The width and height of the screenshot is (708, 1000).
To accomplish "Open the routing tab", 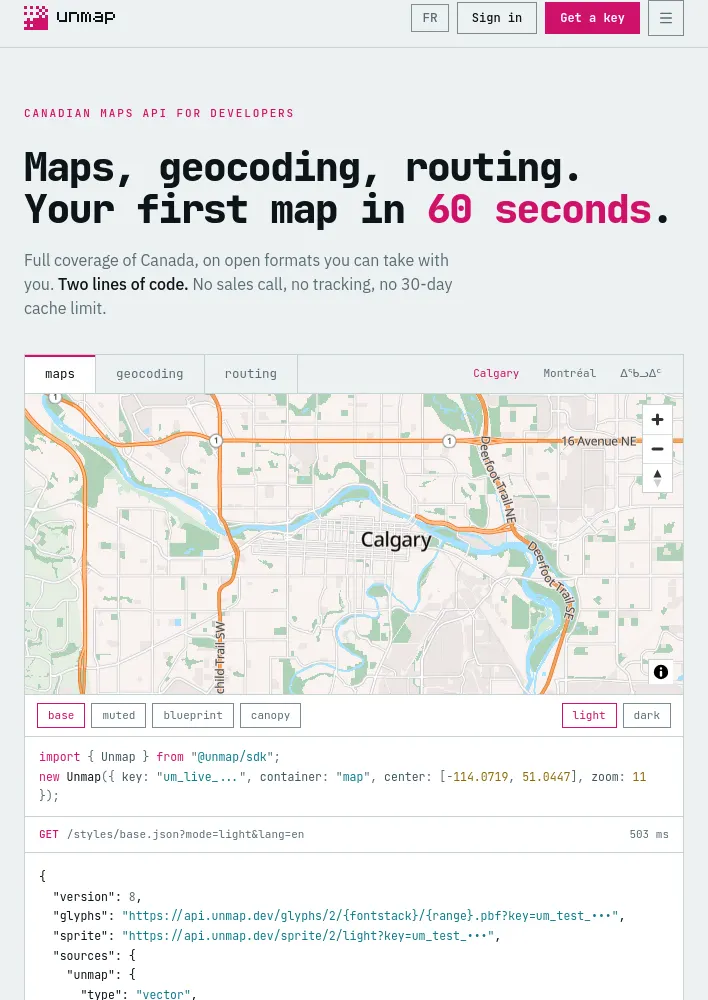I will point(251,374).
